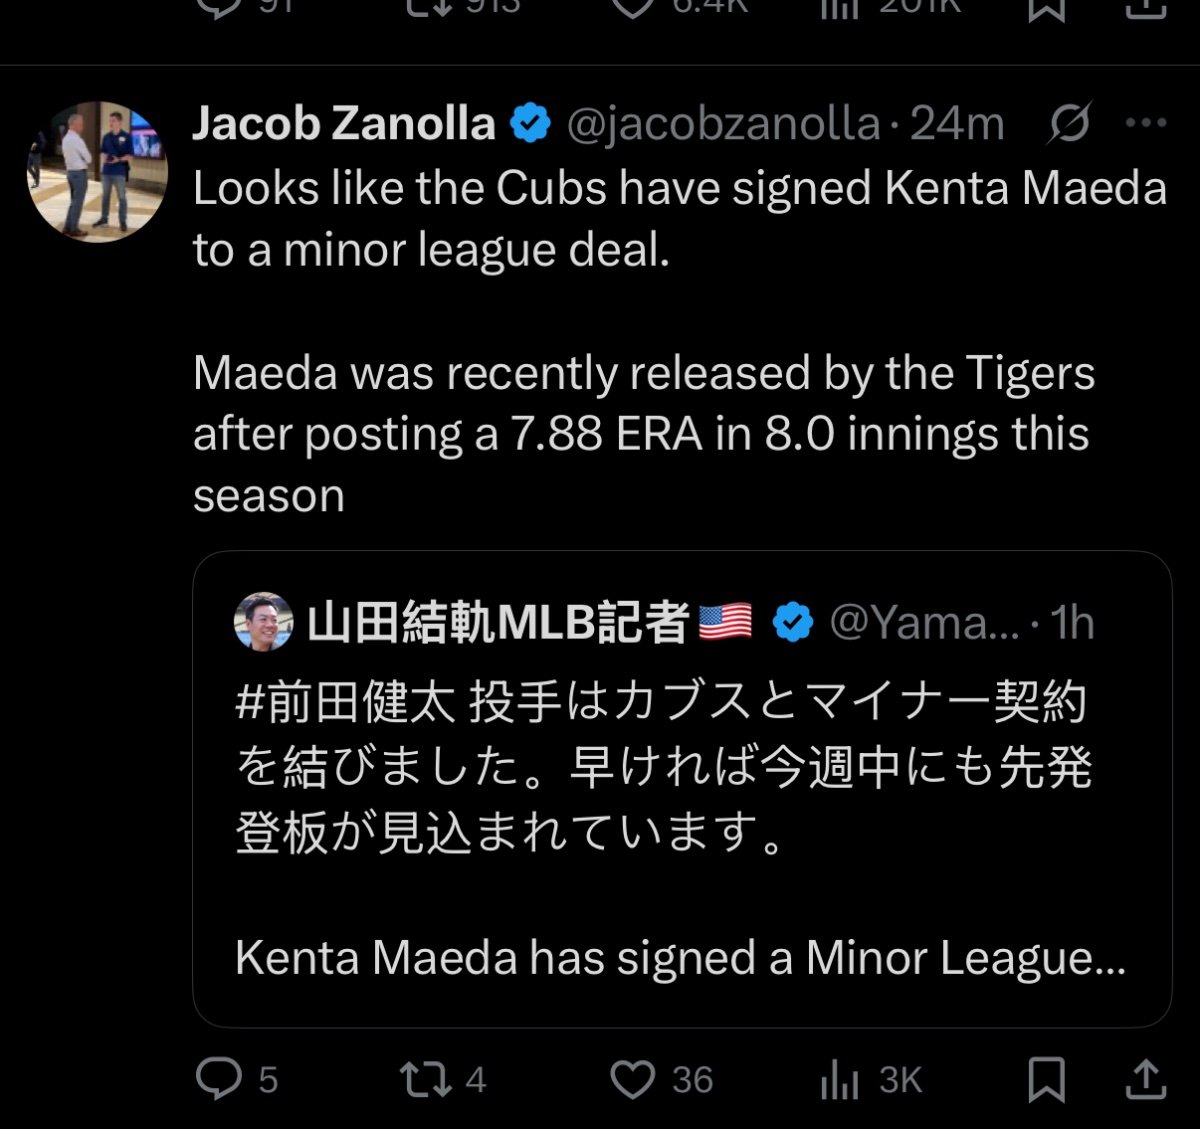Share the previous tweet at top
The height and width of the screenshot is (1129, 1200).
pyautogui.click(x=1146, y=10)
